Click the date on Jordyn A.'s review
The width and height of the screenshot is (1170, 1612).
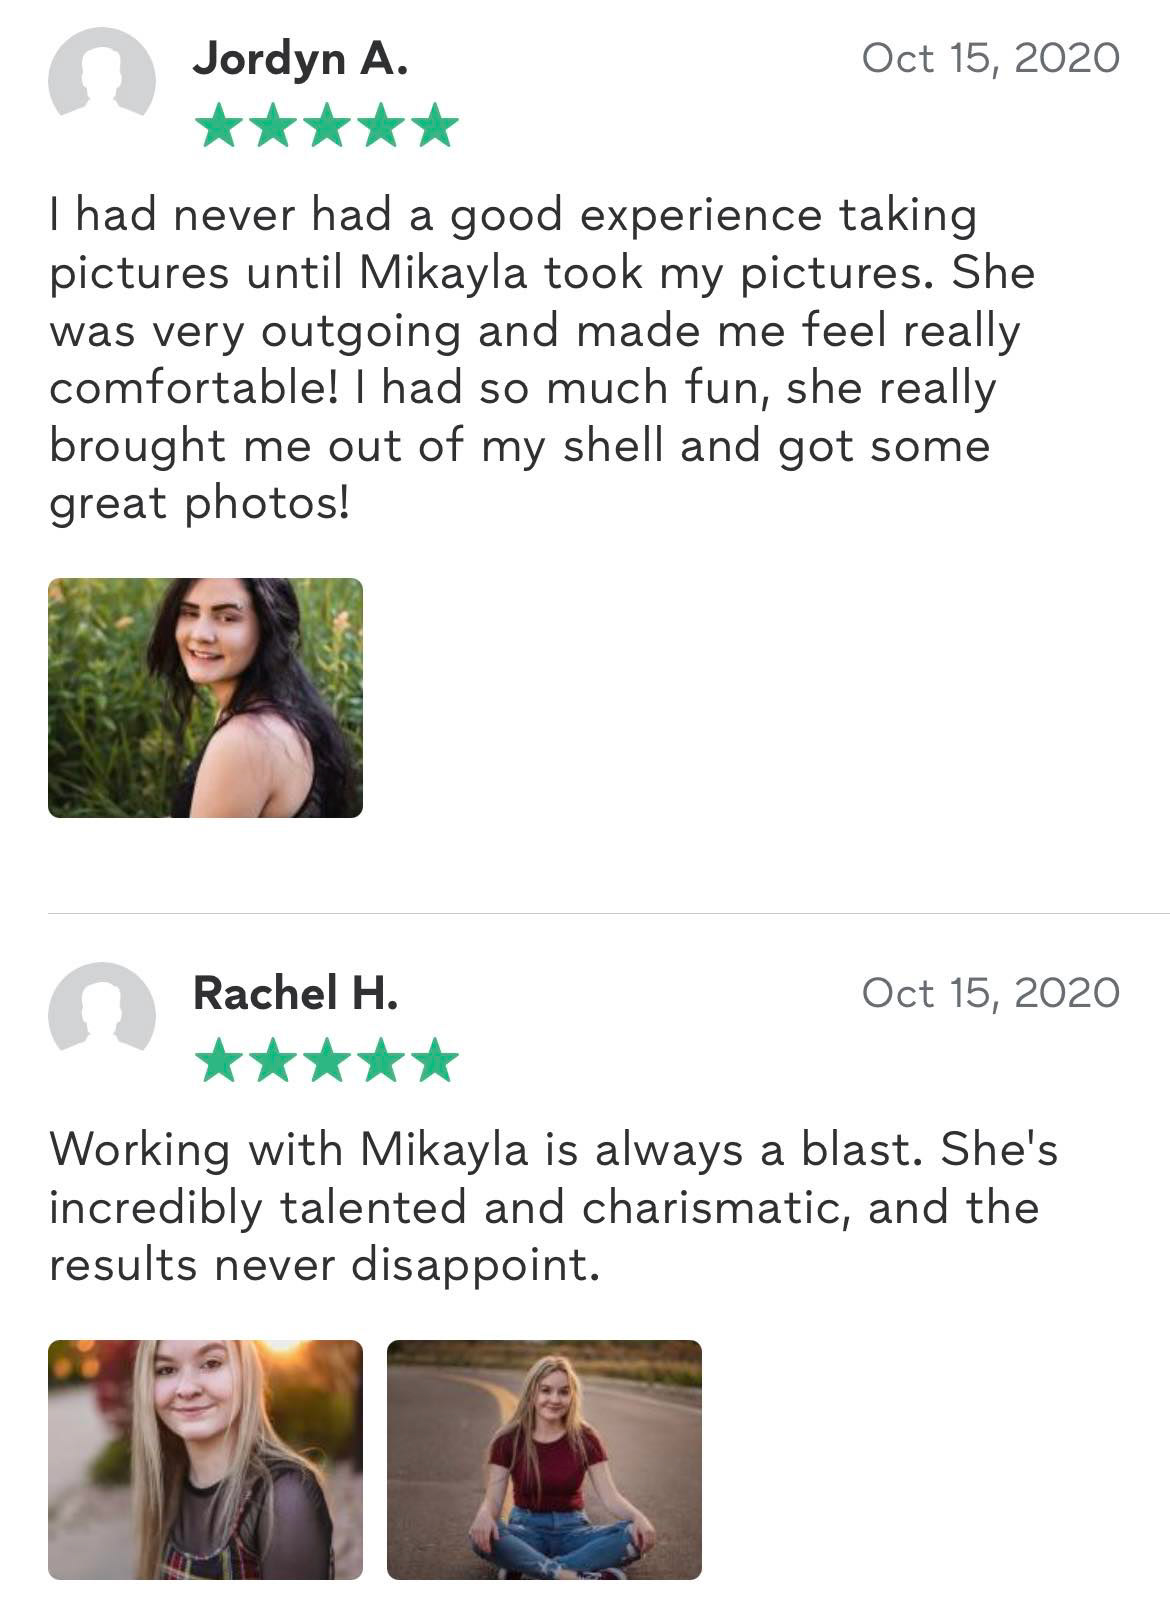990,58
